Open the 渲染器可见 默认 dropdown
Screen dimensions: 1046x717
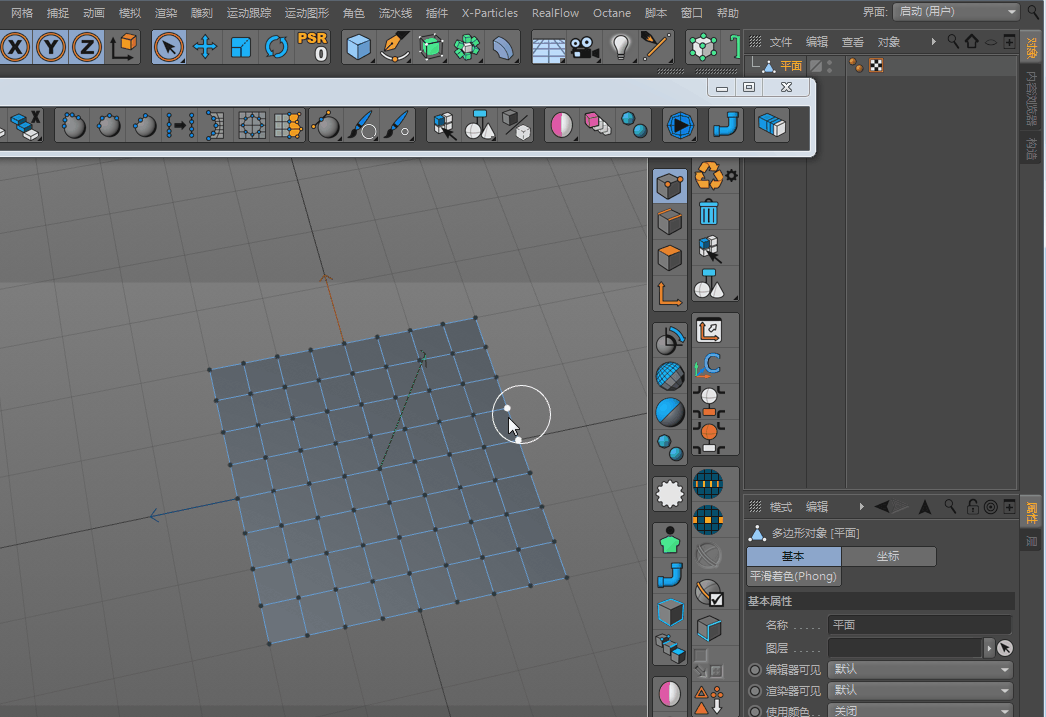[x=920, y=691]
